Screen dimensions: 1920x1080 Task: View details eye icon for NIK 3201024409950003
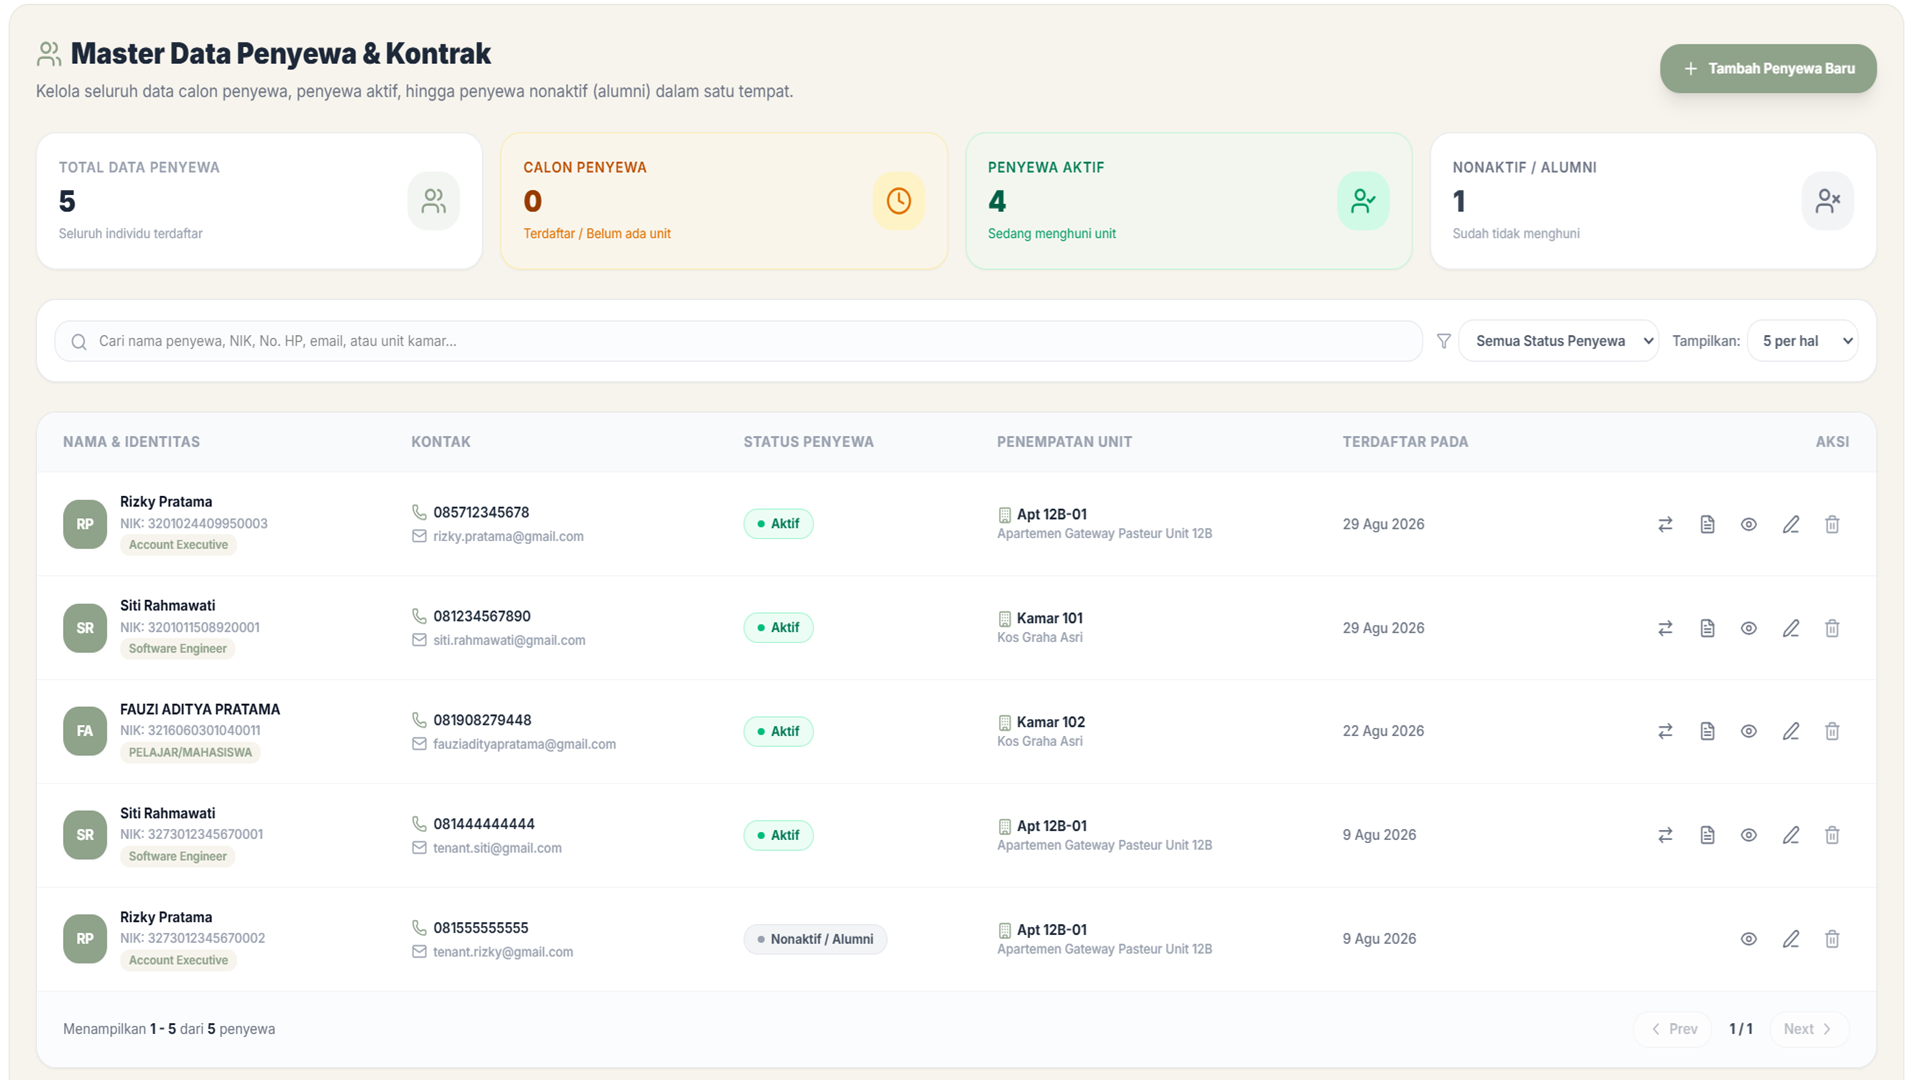click(x=1749, y=524)
